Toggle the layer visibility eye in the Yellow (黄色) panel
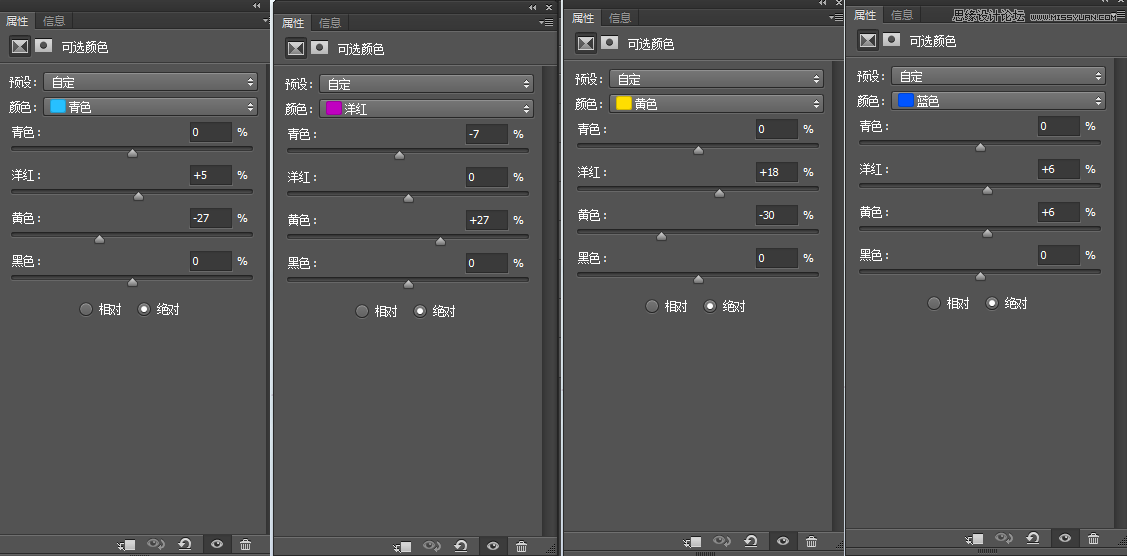Image resolution: width=1127 pixels, height=556 pixels. [x=783, y=541]
